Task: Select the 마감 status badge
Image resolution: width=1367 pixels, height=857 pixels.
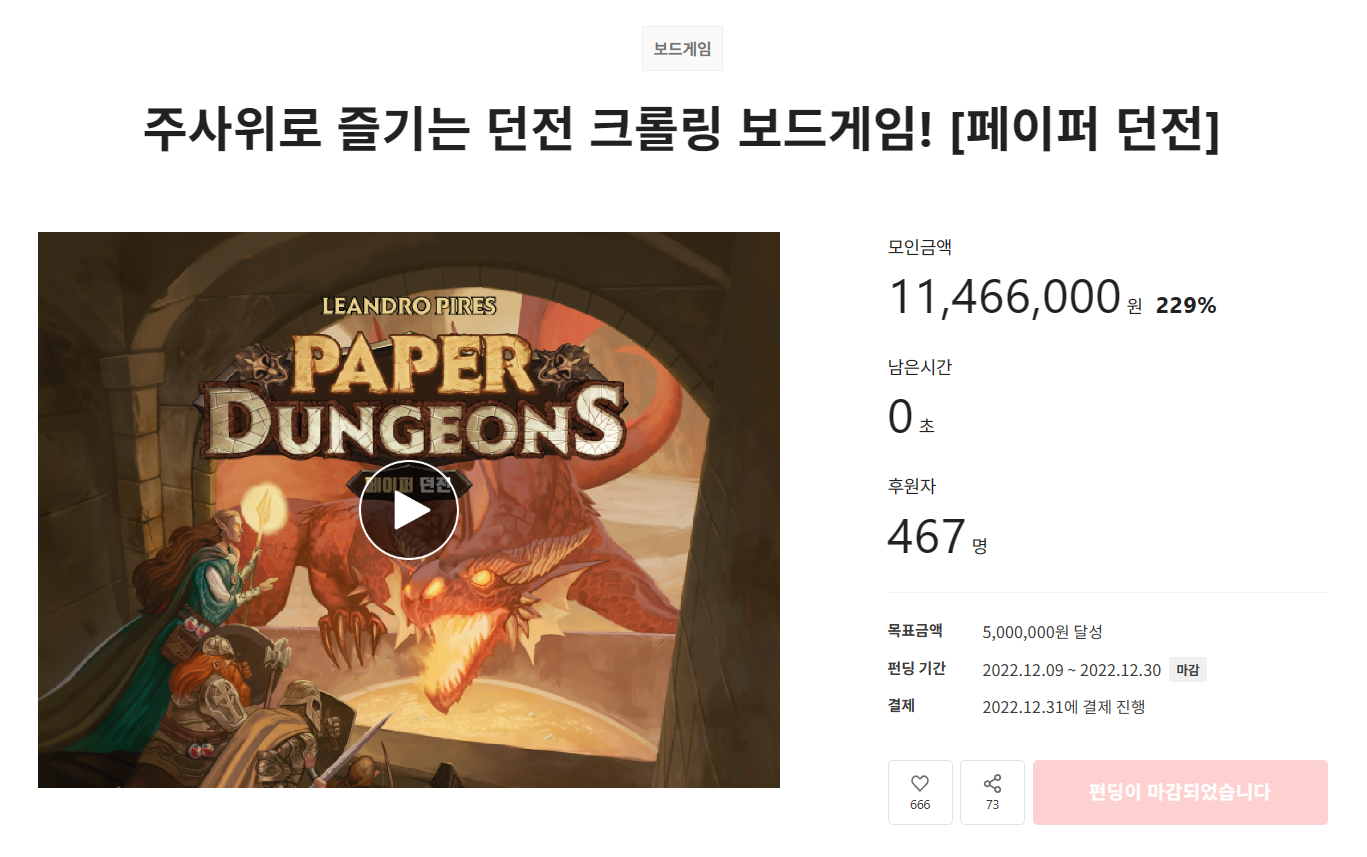Action: click(x=1188, y=670)
